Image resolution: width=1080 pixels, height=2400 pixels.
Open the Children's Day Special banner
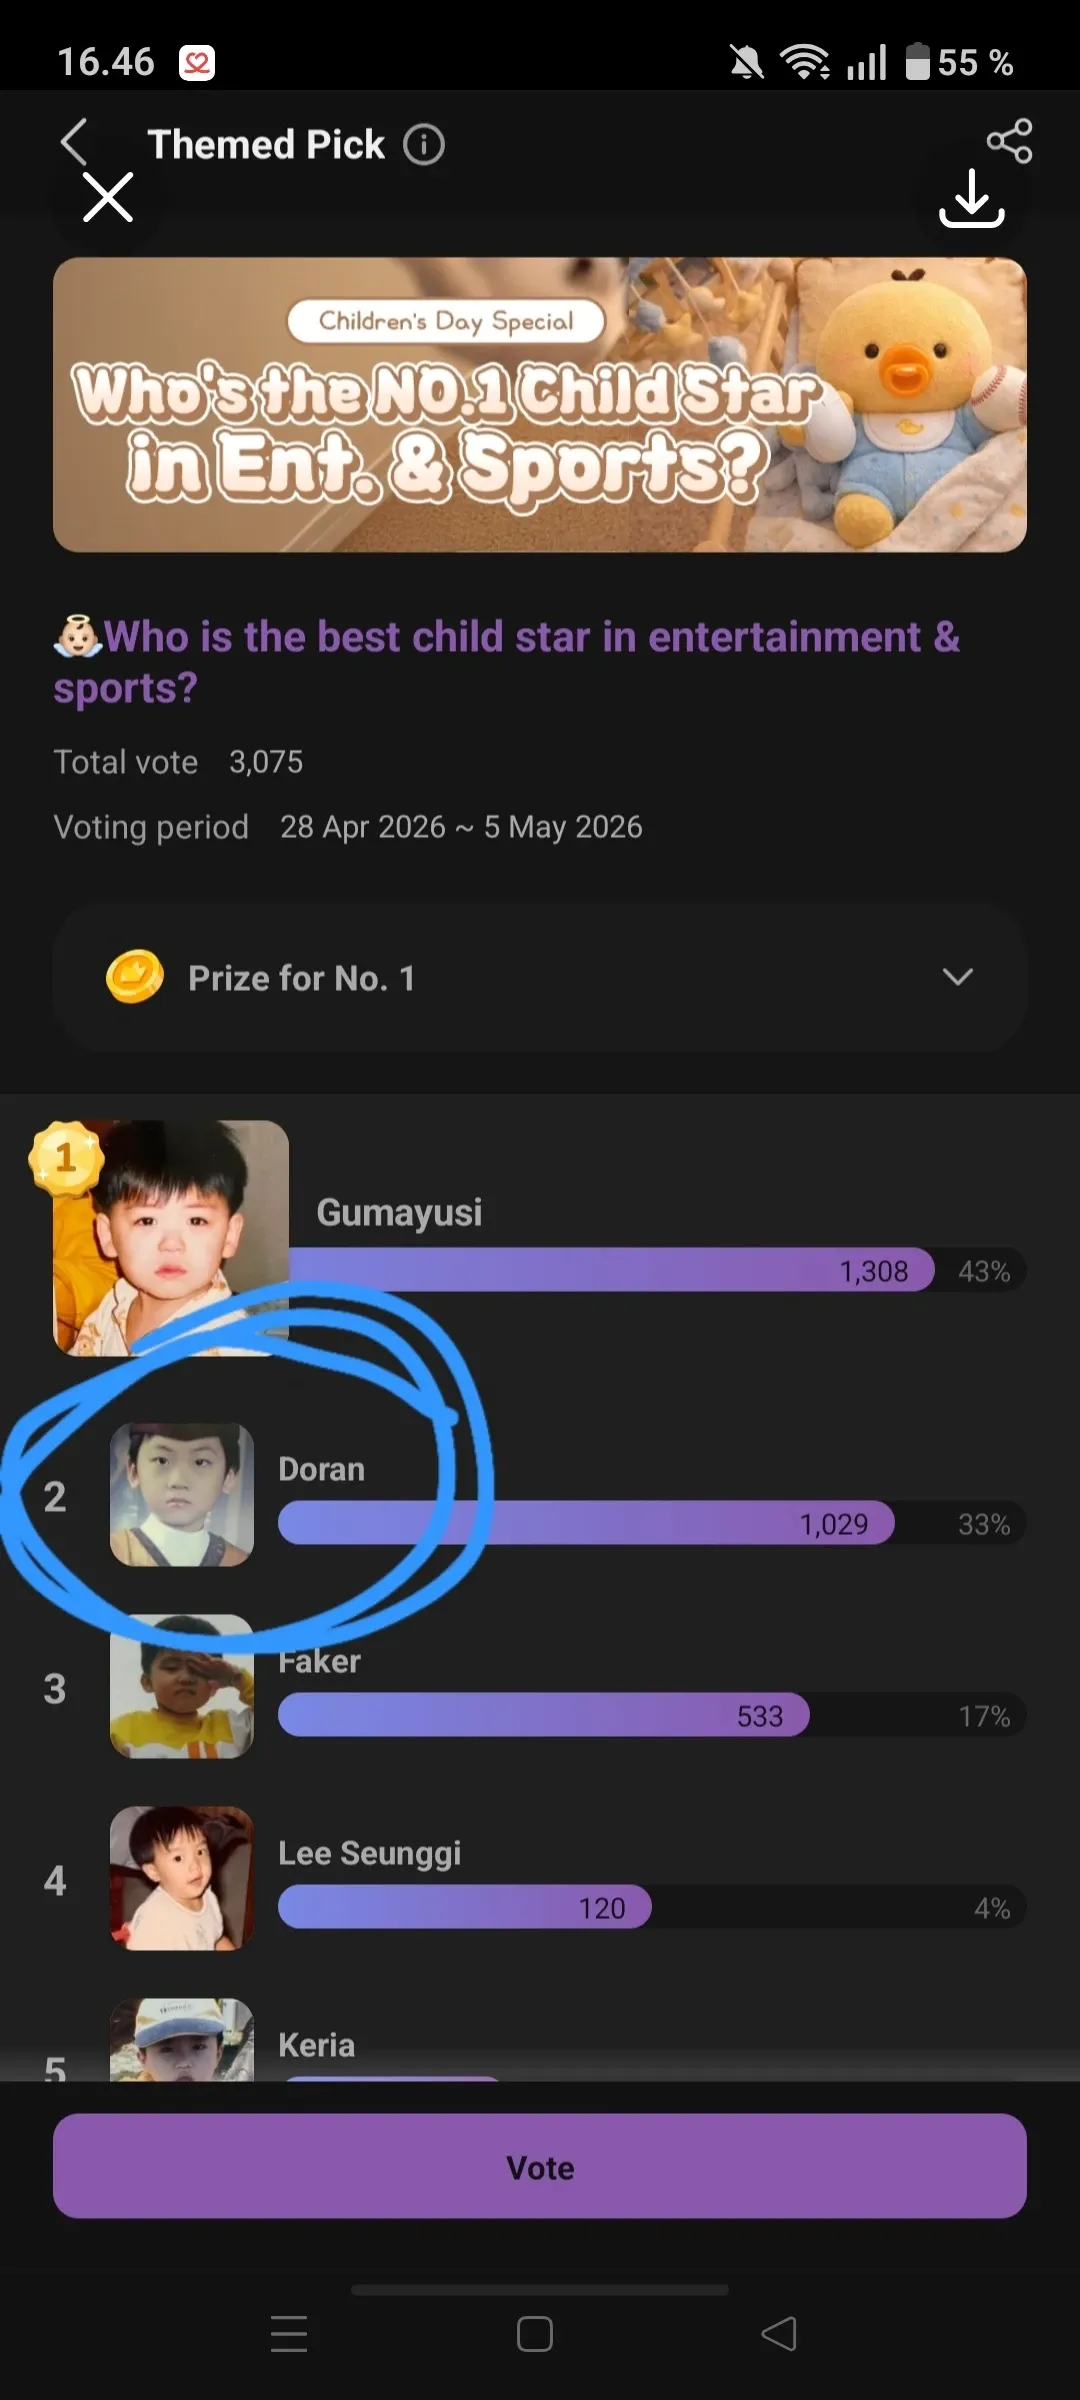pos(540,405)
